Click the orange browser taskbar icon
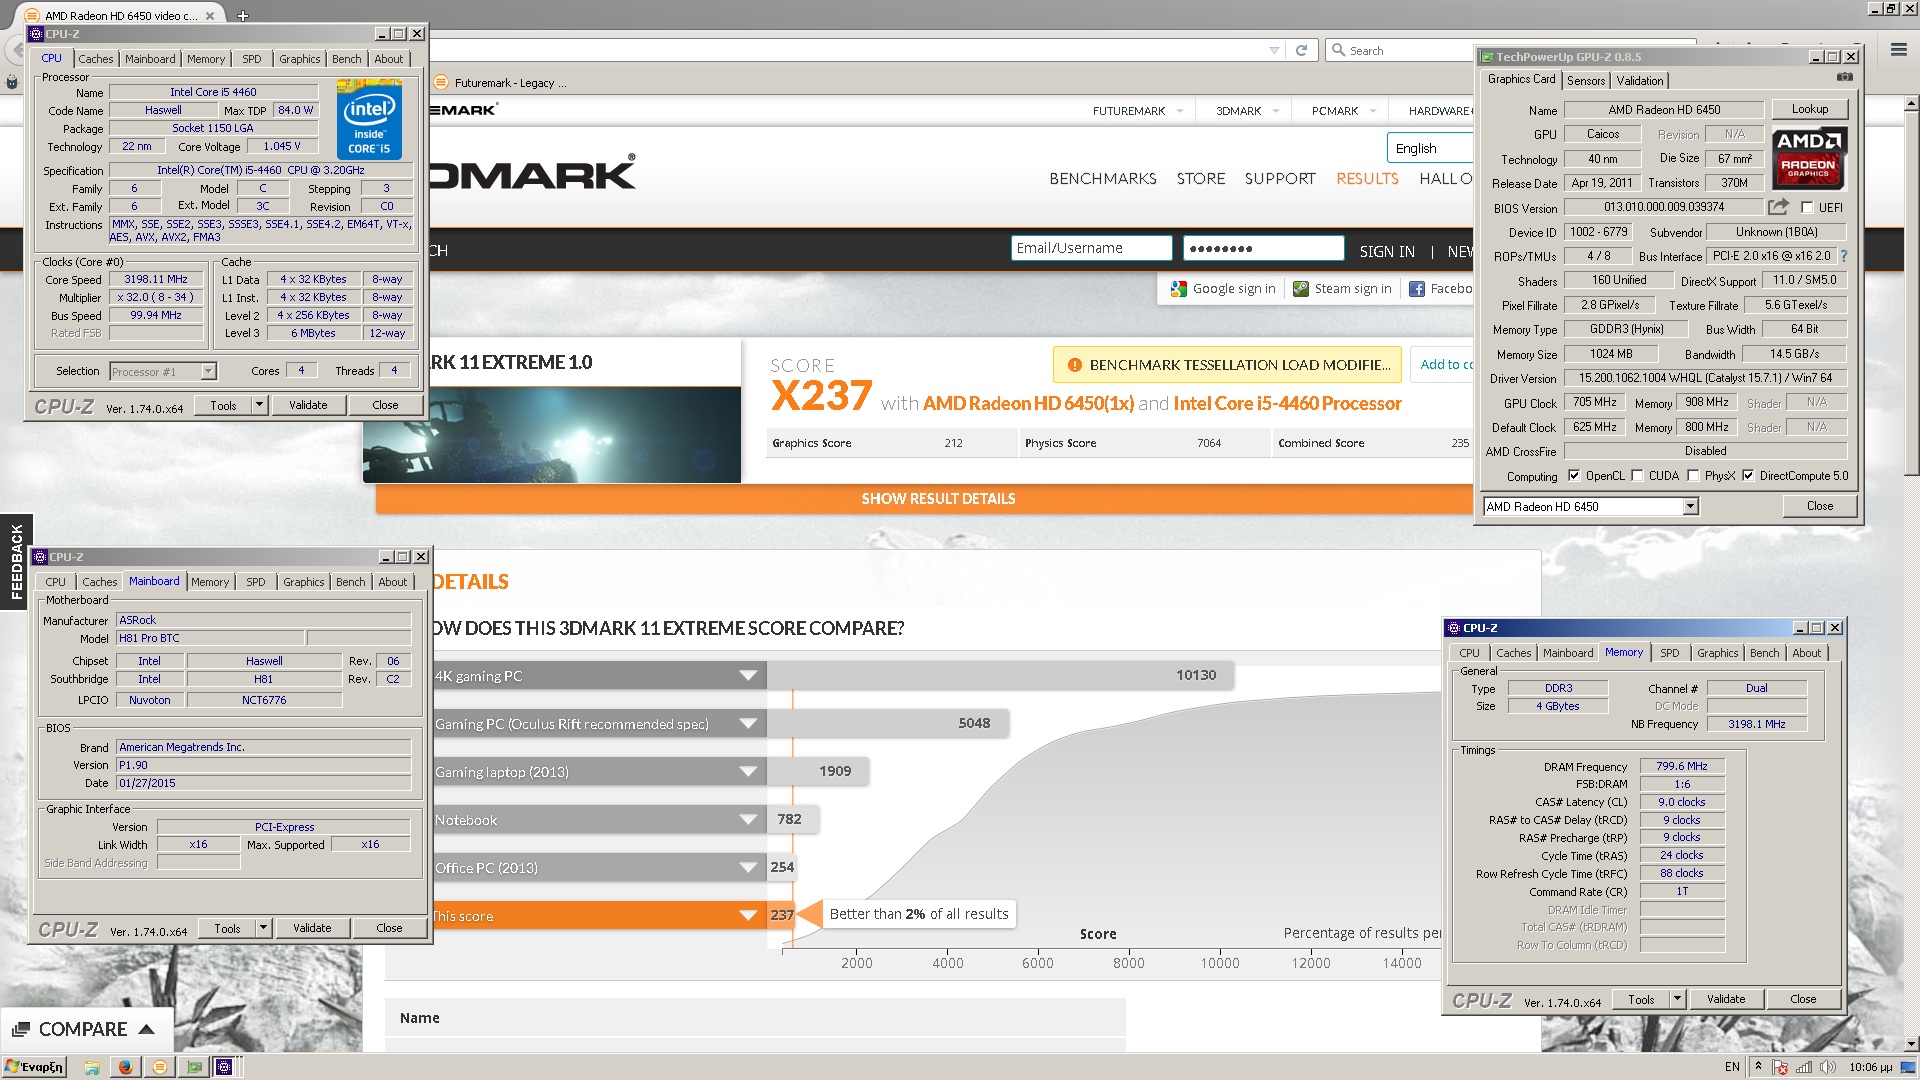Screen dimensions: 1920x1080 pyautogui.click(x=159, y=1067)
